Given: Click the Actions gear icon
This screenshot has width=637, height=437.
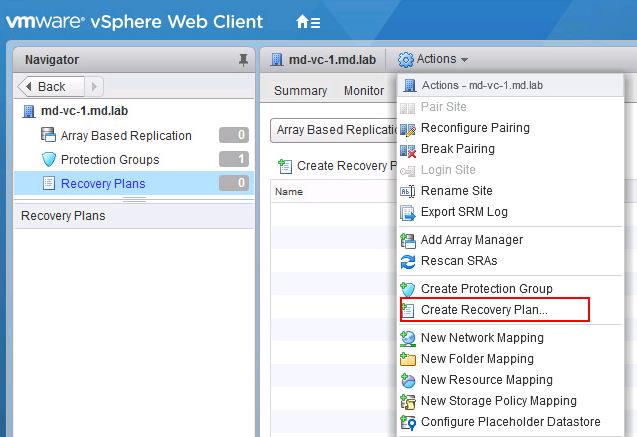Looking at the screenshot, I should [405, 60].
